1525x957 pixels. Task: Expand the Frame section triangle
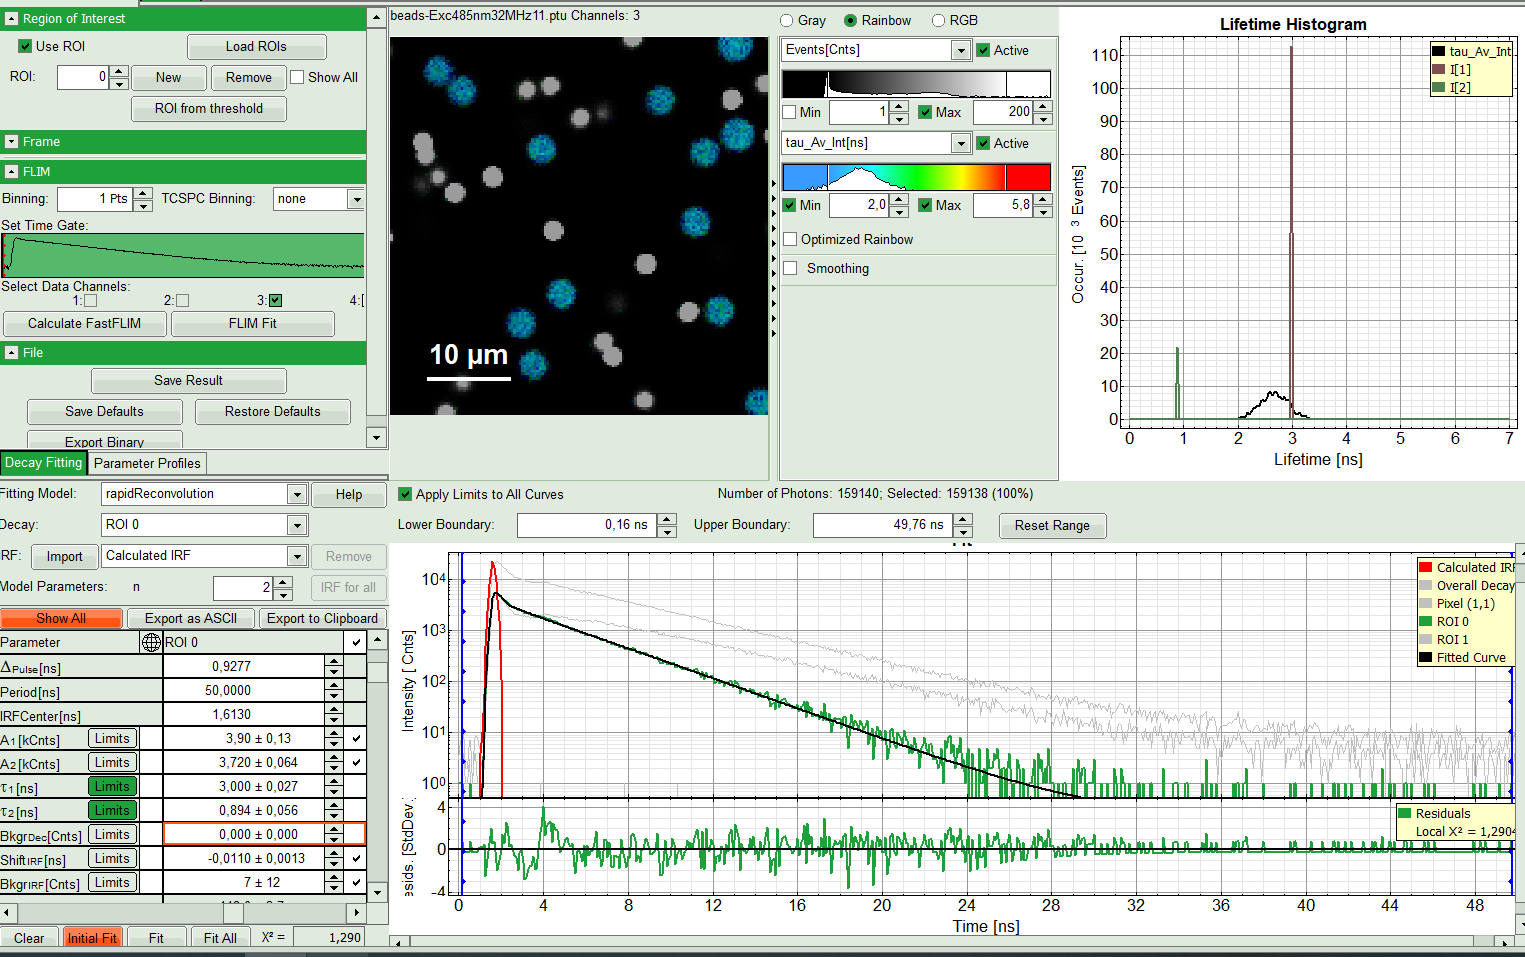click(12, 142)
